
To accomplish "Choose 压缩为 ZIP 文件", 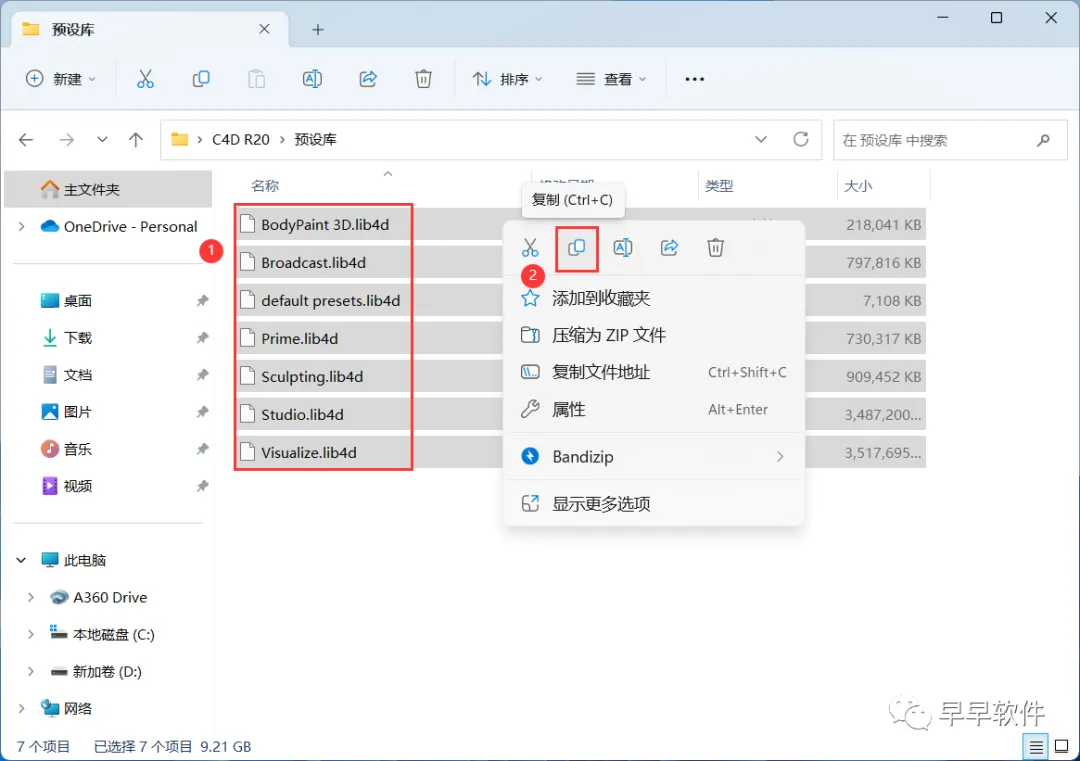I will coord(654,335).
